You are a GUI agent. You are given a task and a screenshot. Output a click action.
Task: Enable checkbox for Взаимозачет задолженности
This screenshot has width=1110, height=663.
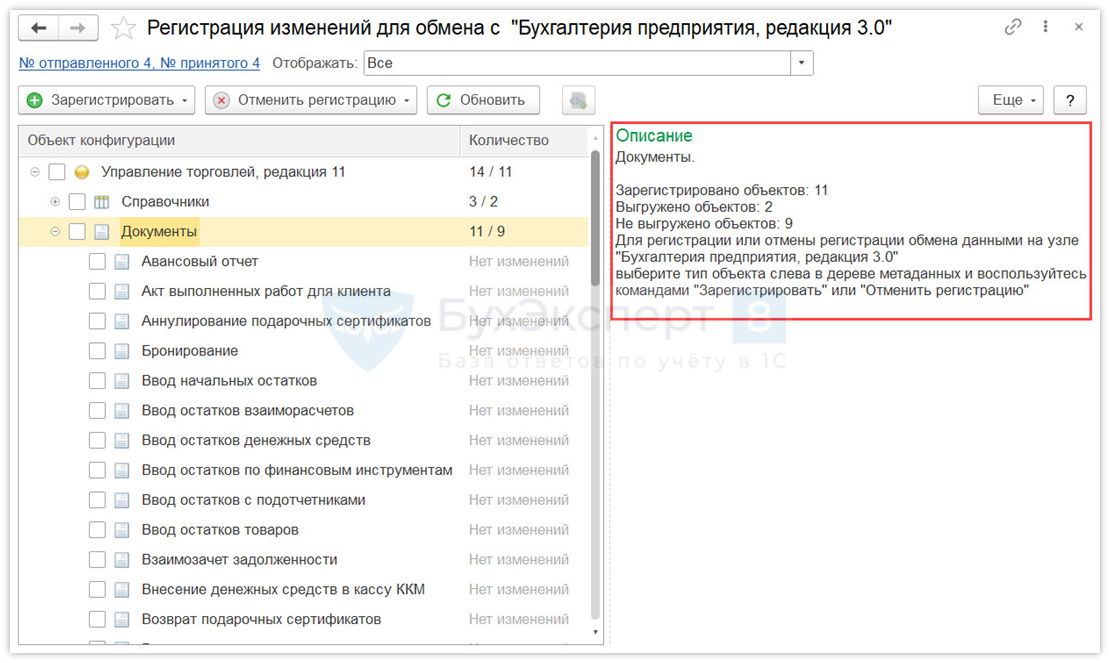(x=97, y=560)
